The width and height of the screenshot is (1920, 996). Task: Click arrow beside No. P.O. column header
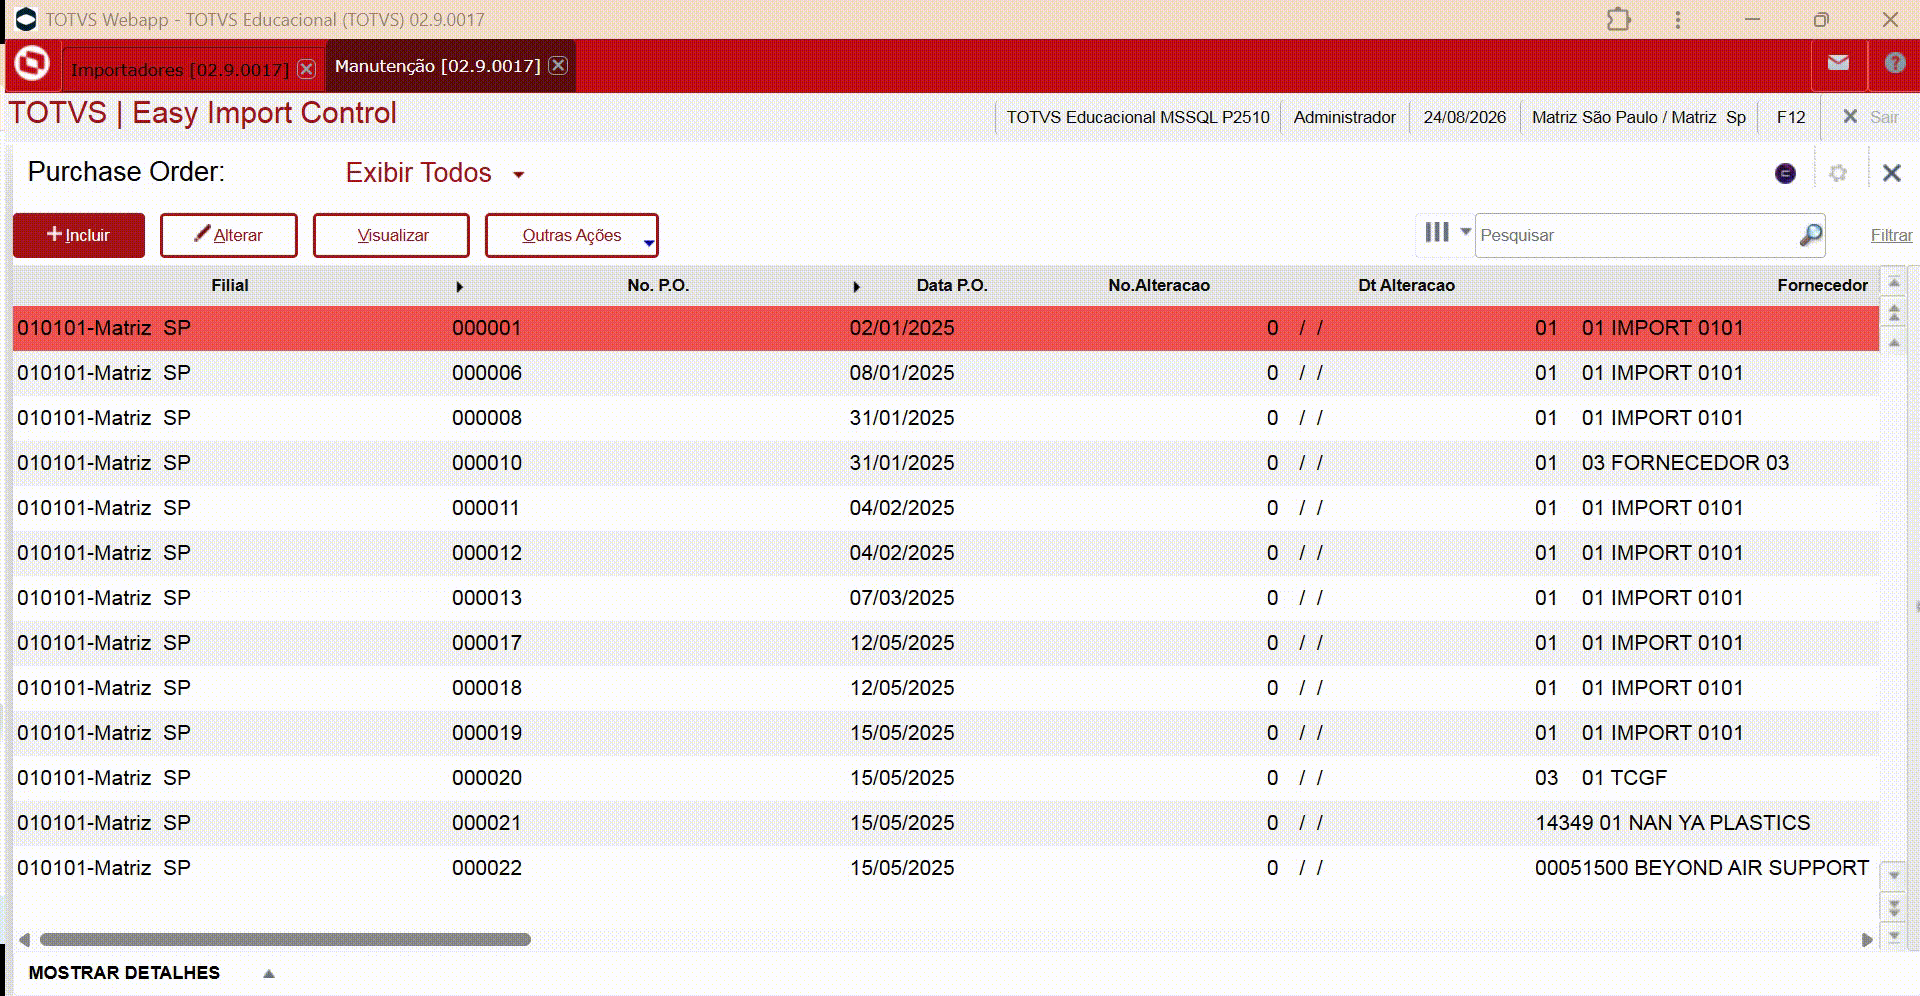(x=856, y=287)
